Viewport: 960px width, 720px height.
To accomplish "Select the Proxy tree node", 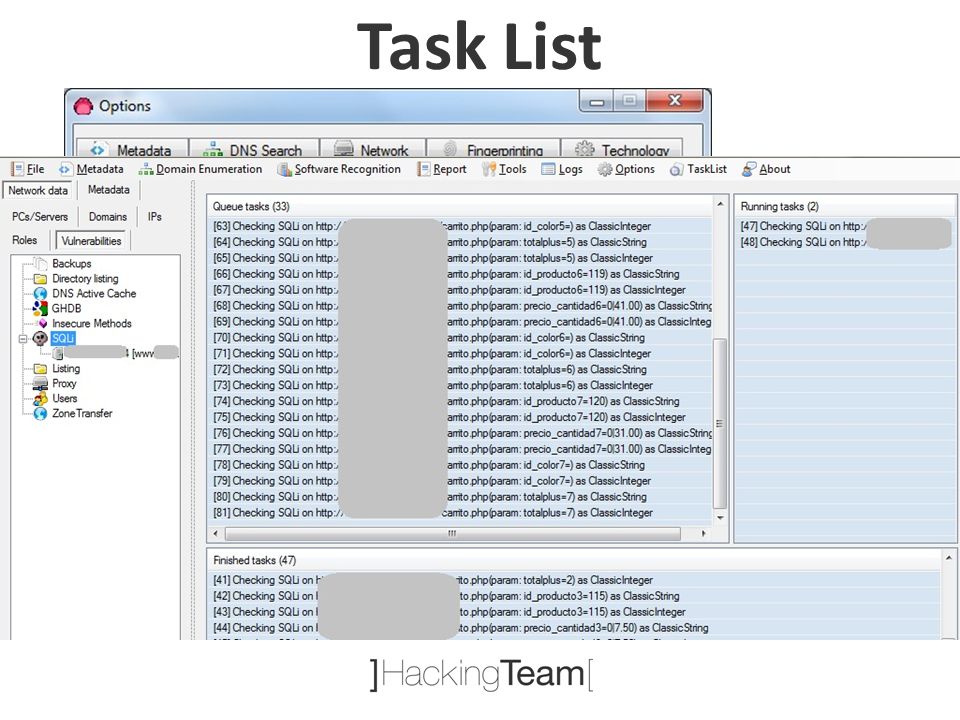I will point(64,383).
